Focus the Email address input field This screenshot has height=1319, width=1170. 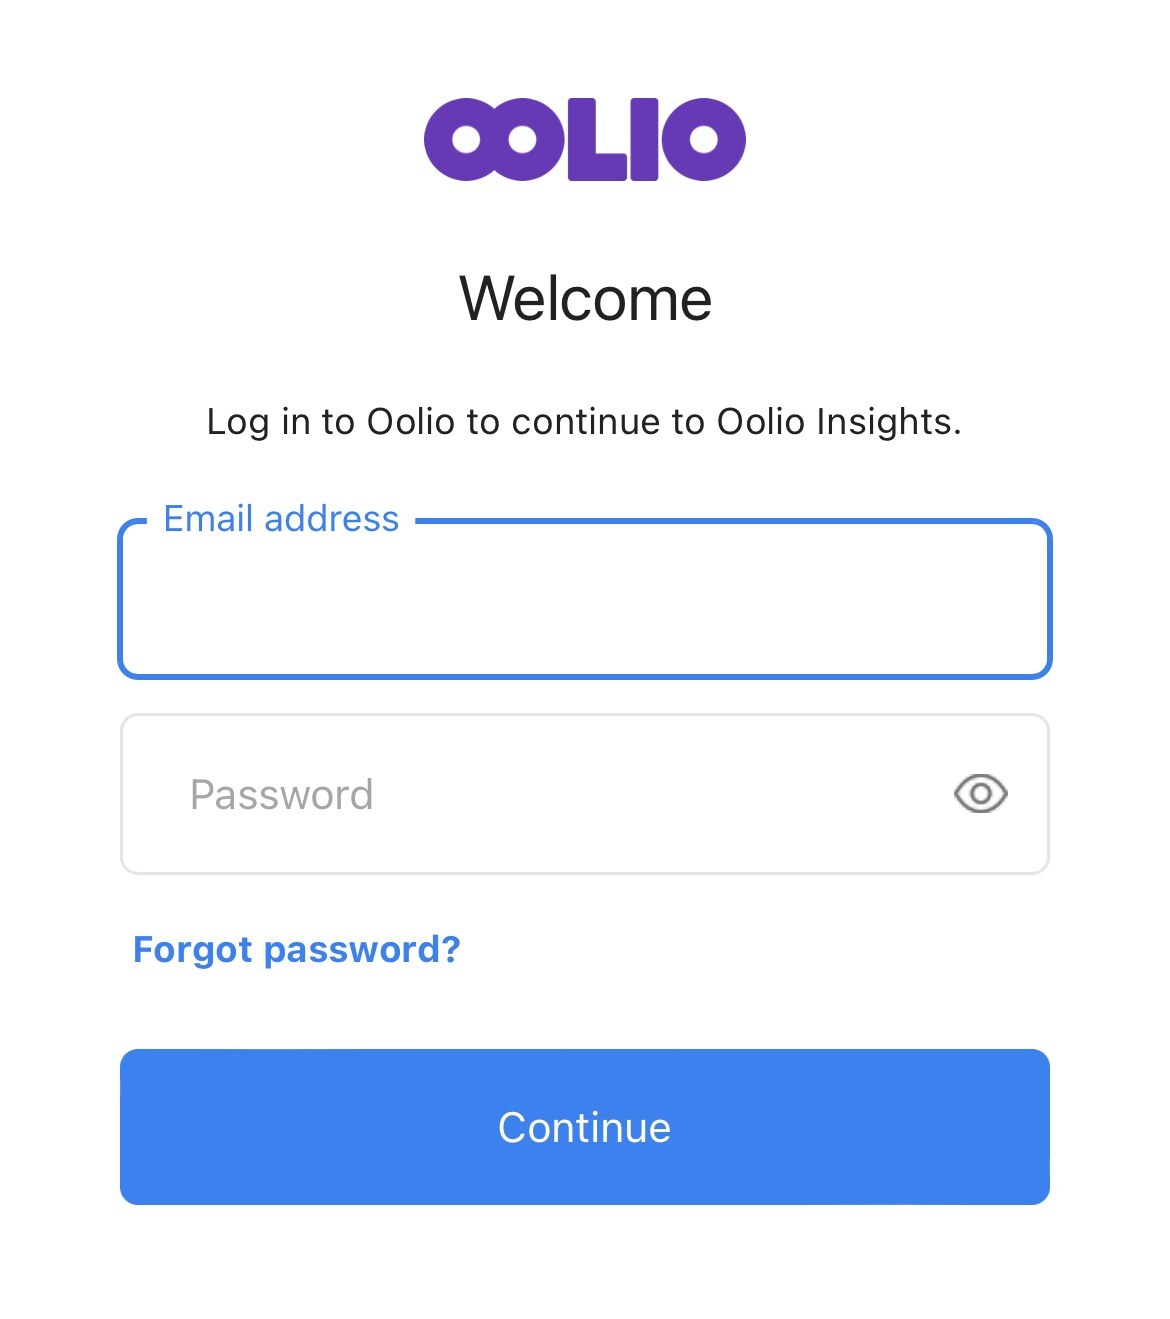click(585, 600)
